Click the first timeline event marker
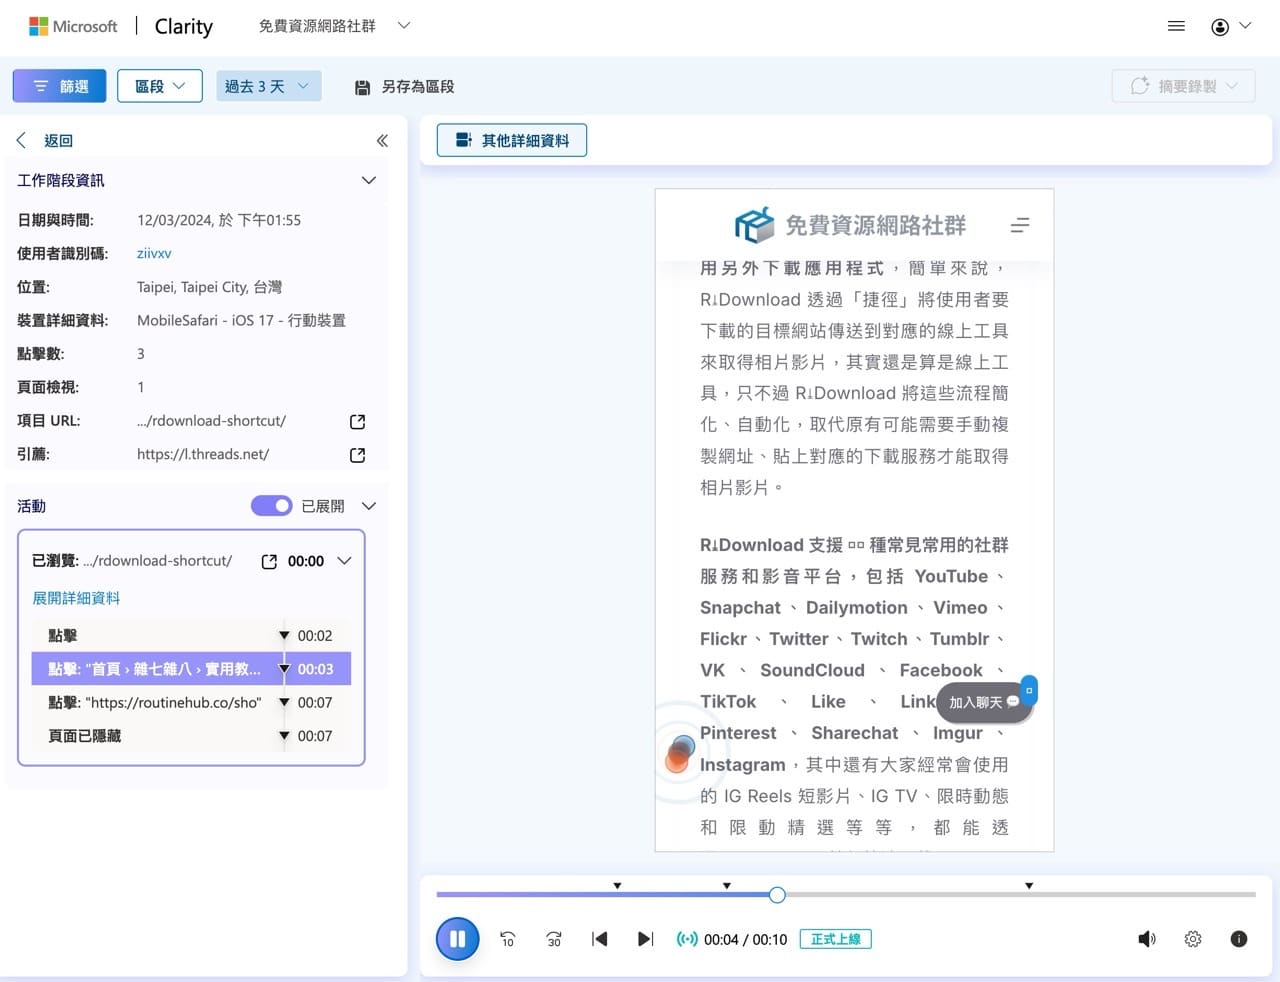Image resolution: width=1280 pixels, height=982 pixels. coord(617,886)
